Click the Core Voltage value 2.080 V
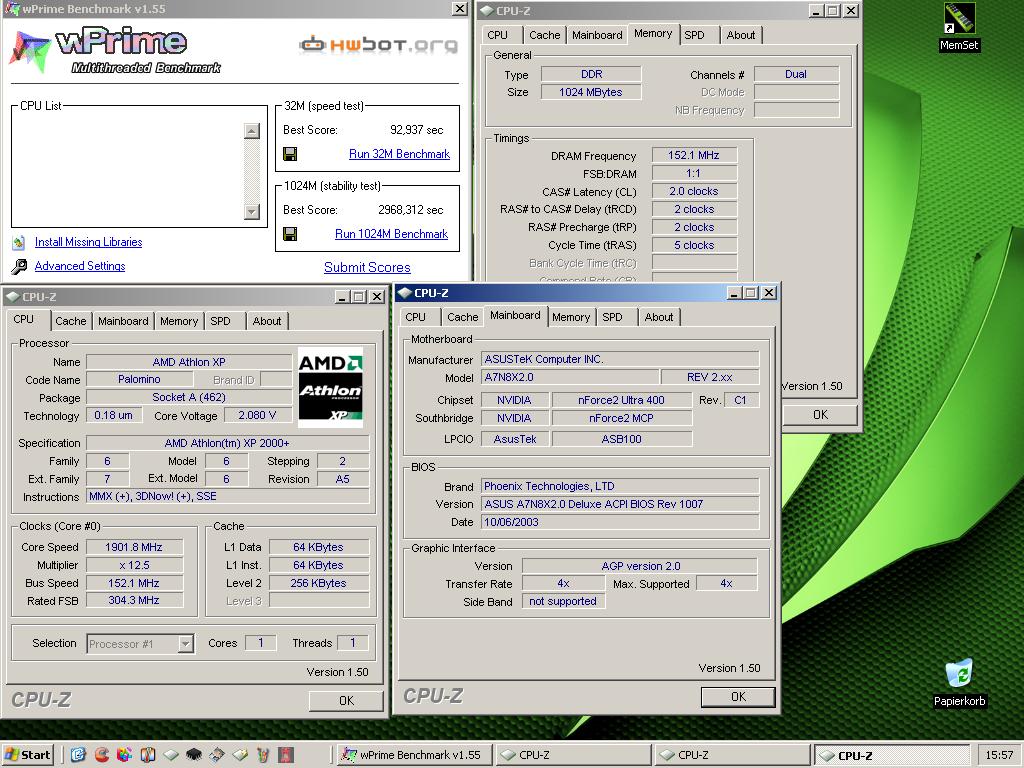This screenshot has width=1024, height=768. (x=257, y=415)
